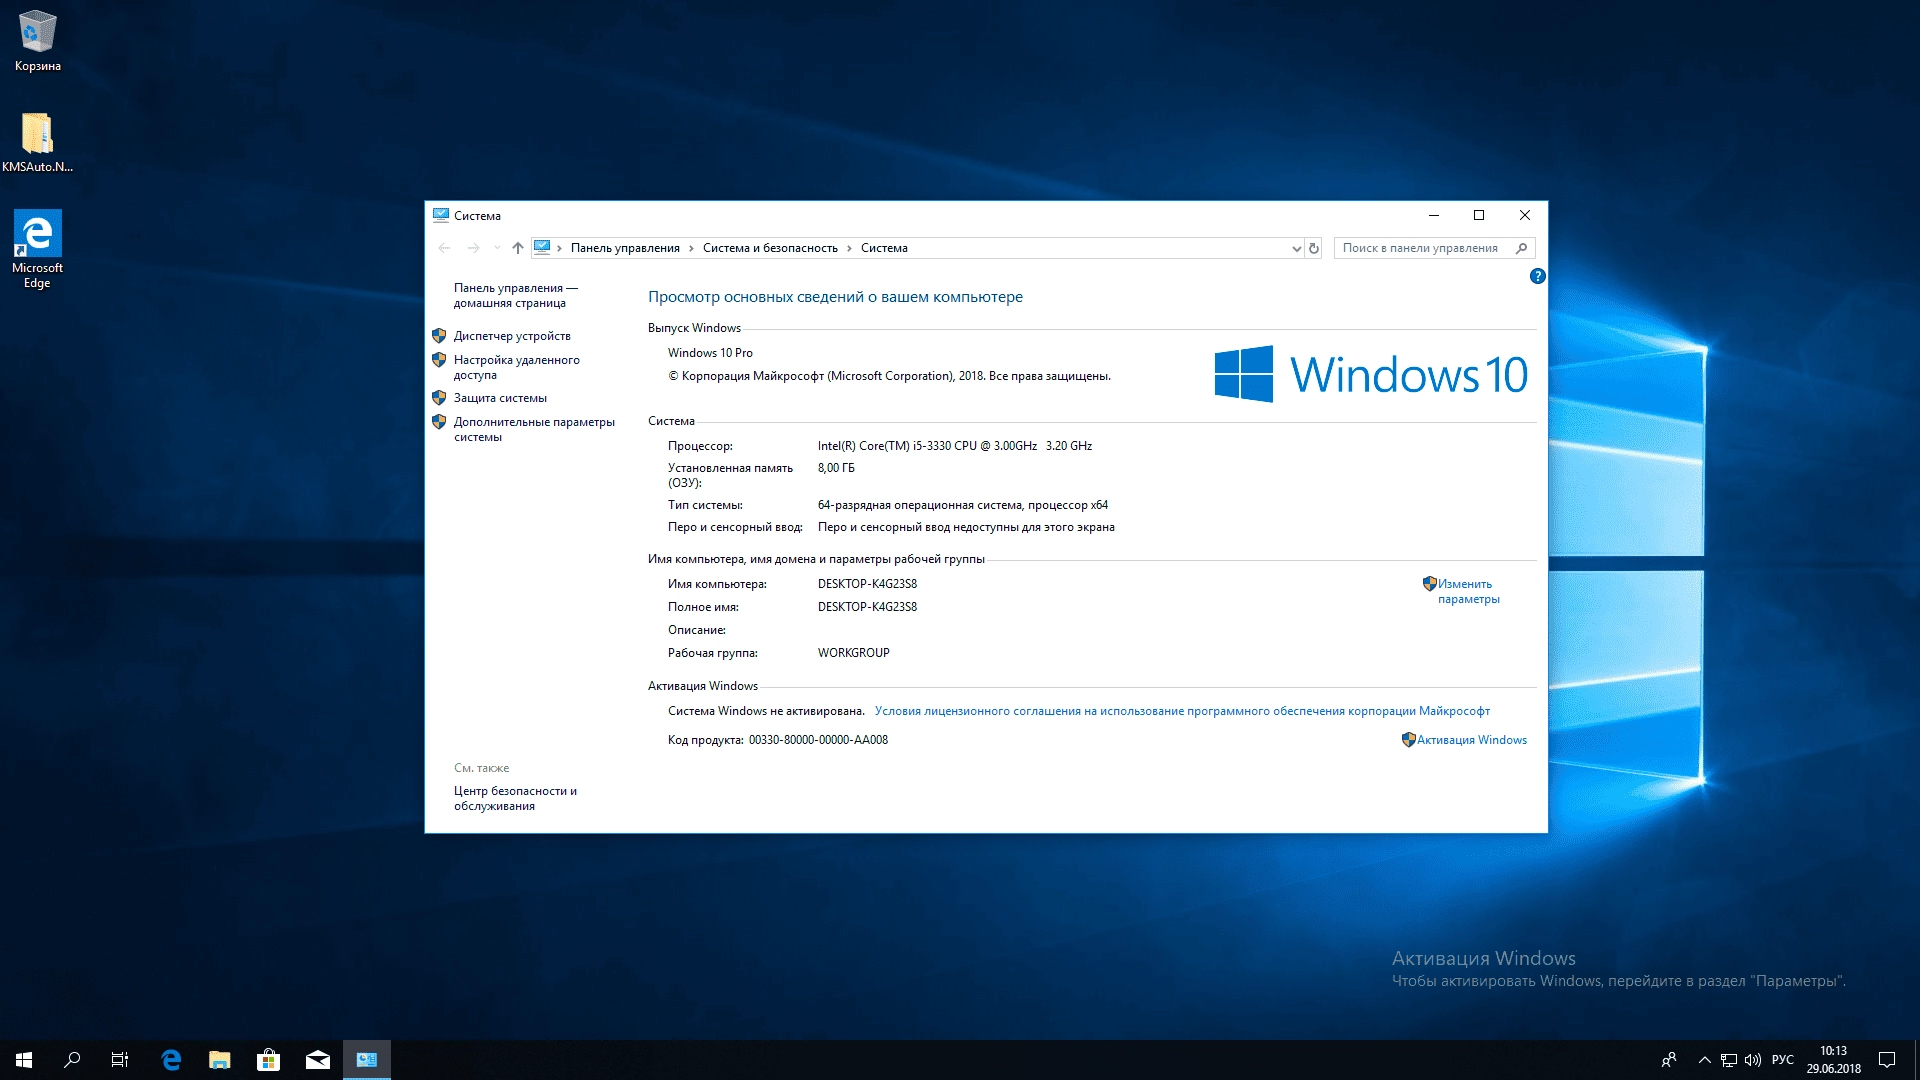
Task: Go back with the navigation arrow
Action: (445, 248)
